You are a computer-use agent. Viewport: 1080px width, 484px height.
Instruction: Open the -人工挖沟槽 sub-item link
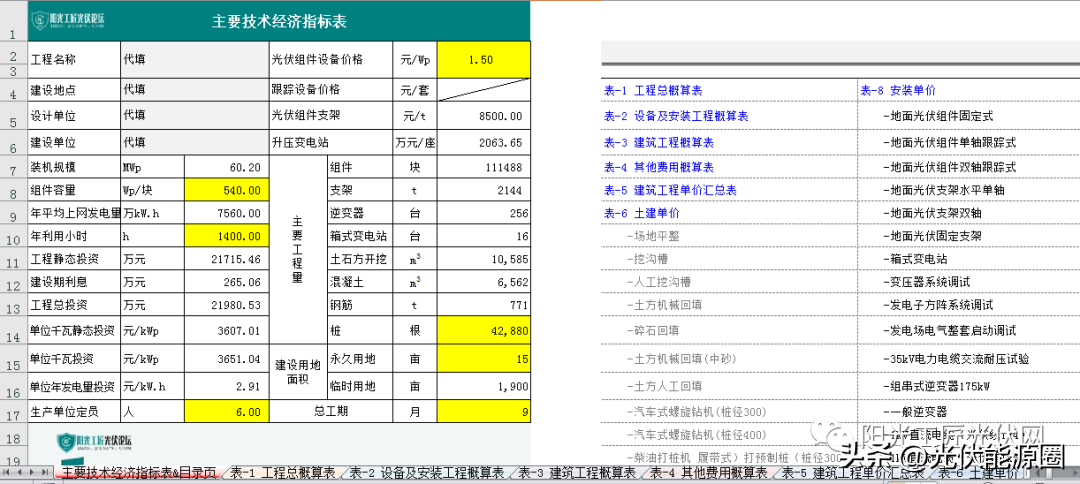pyautogui.click(x=658, y=282)
